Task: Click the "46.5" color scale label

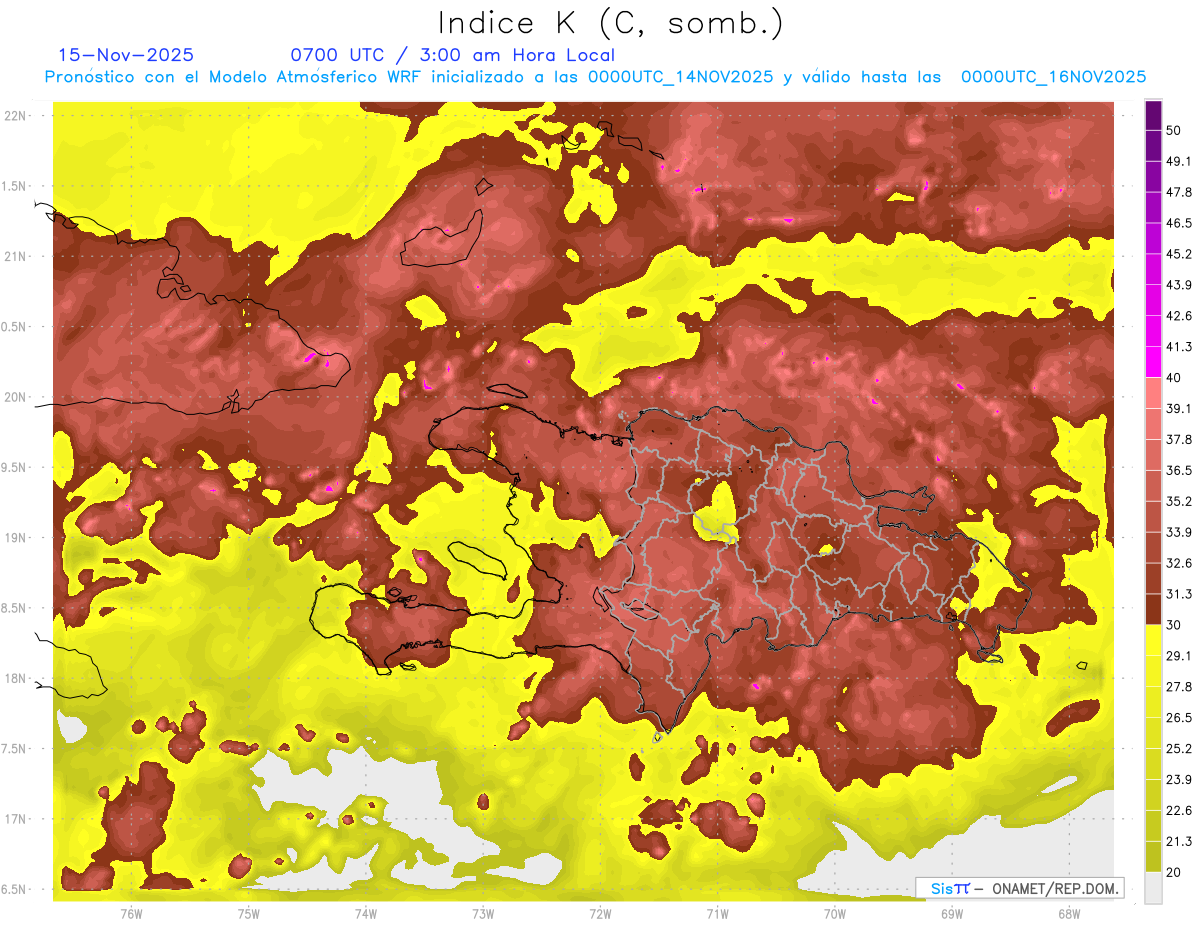Action: point(1179,223)
